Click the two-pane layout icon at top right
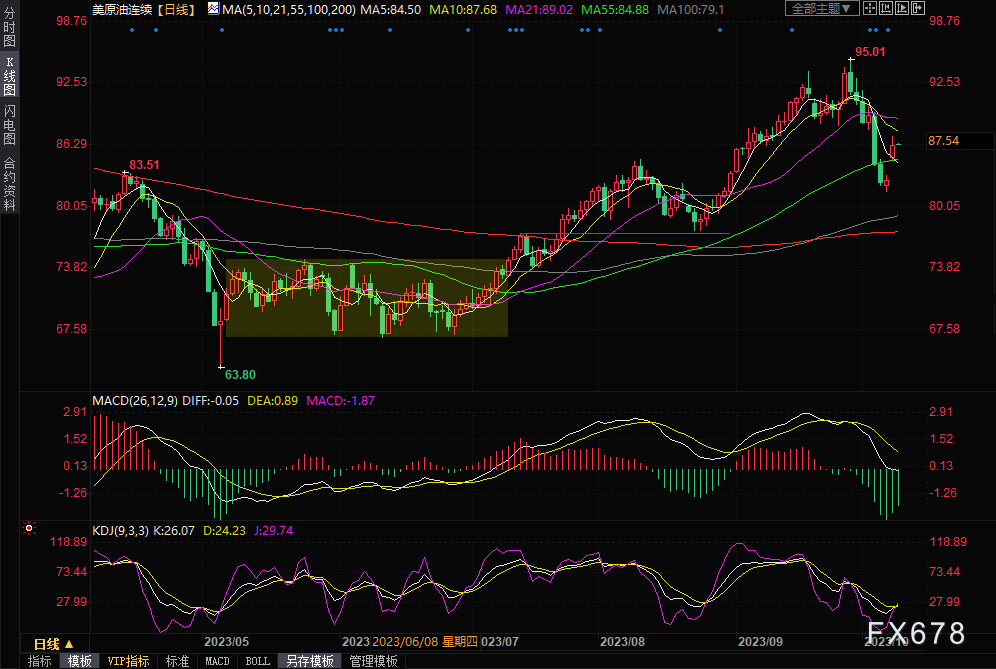 click(x=887, y=8)
